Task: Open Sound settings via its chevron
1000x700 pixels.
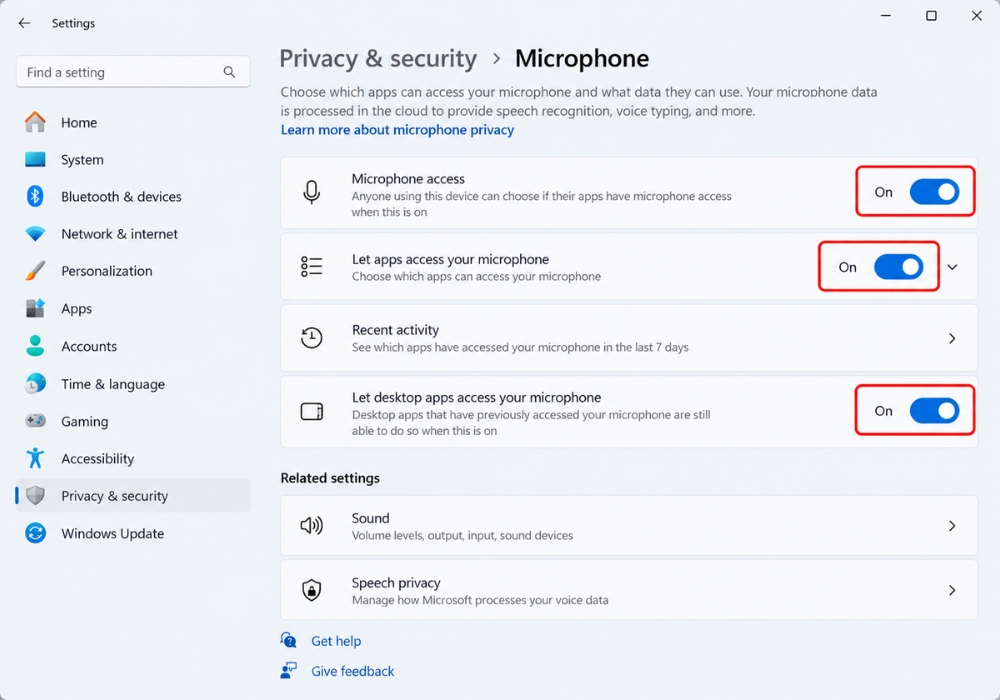Action: coord(952,525)
